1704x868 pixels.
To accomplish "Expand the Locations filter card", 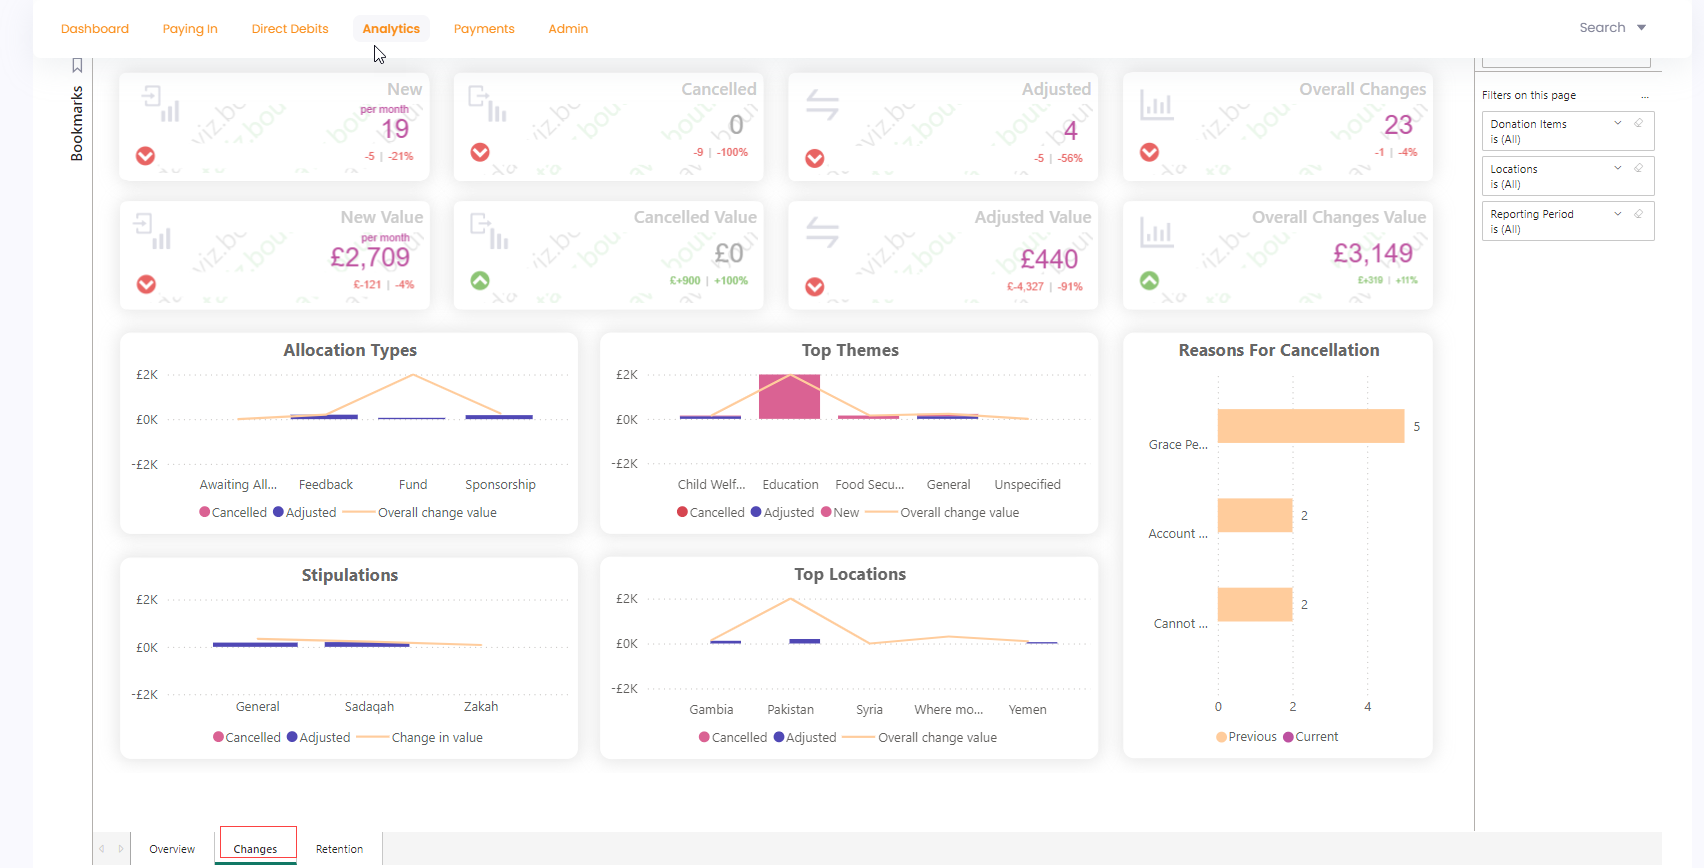I will point(1618,168).
